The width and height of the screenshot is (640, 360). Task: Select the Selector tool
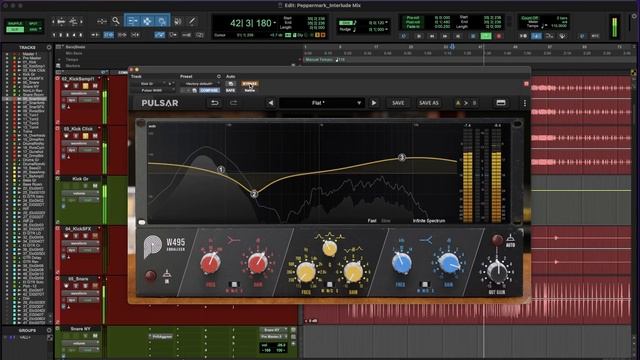point(147,21)
